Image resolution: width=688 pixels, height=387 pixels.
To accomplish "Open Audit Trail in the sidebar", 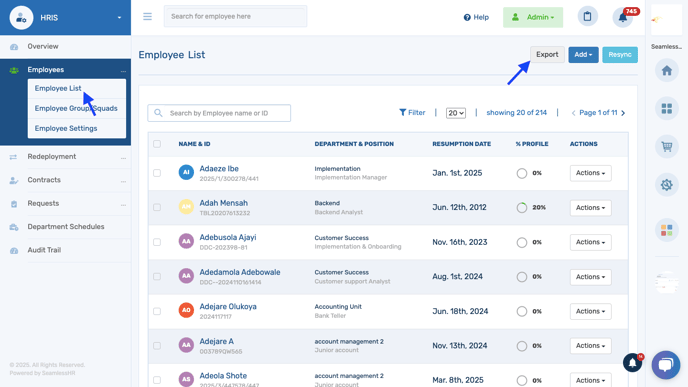I will [44, 250].
